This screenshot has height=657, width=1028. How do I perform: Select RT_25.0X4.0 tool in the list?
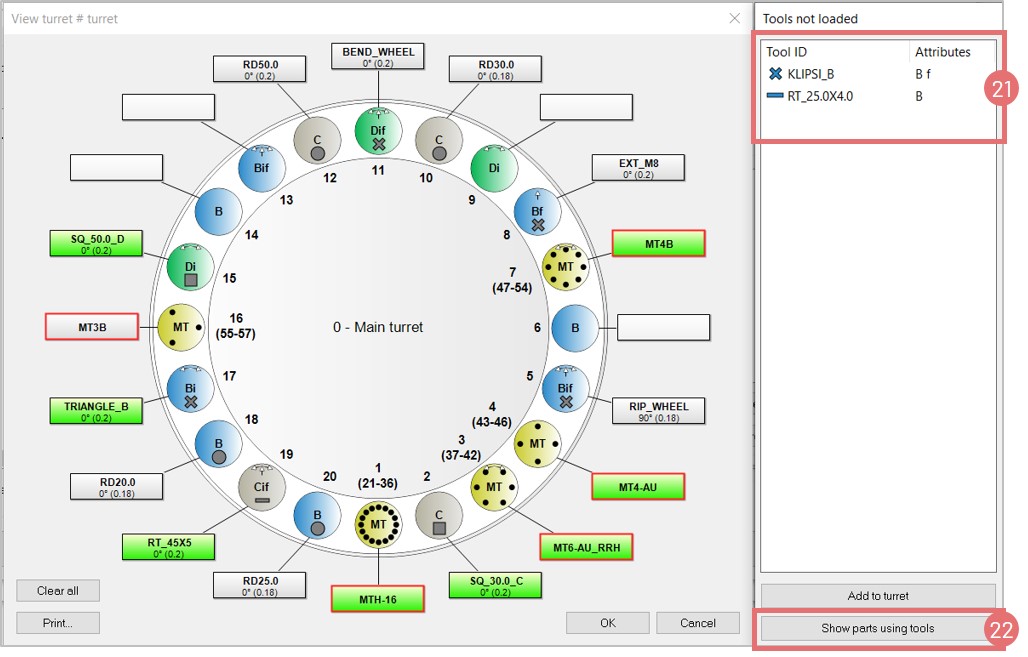819,96
